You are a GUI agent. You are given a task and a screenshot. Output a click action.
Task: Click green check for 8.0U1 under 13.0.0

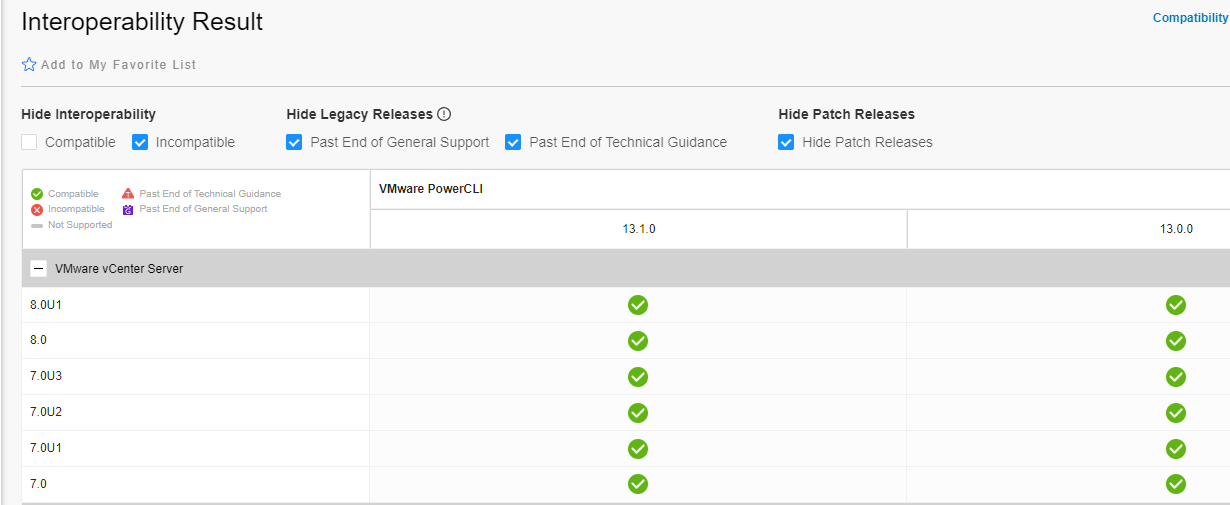pyautogui.click(x=1176, y=305)
